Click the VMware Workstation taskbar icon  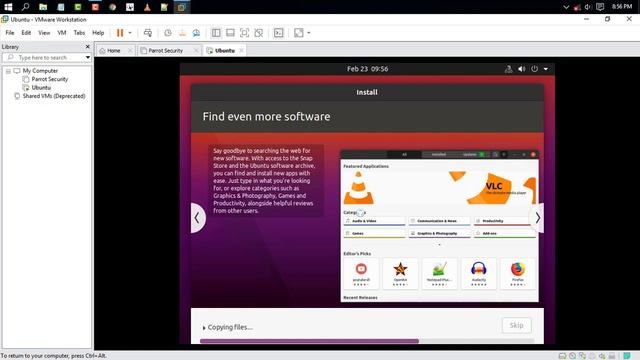(x=182, y=7)
